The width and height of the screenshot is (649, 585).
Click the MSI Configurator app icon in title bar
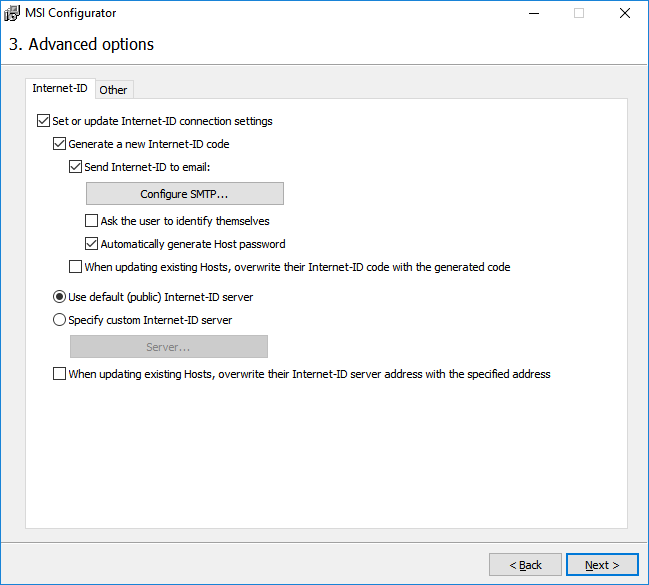pyautogui.click(x=12, y=14)
